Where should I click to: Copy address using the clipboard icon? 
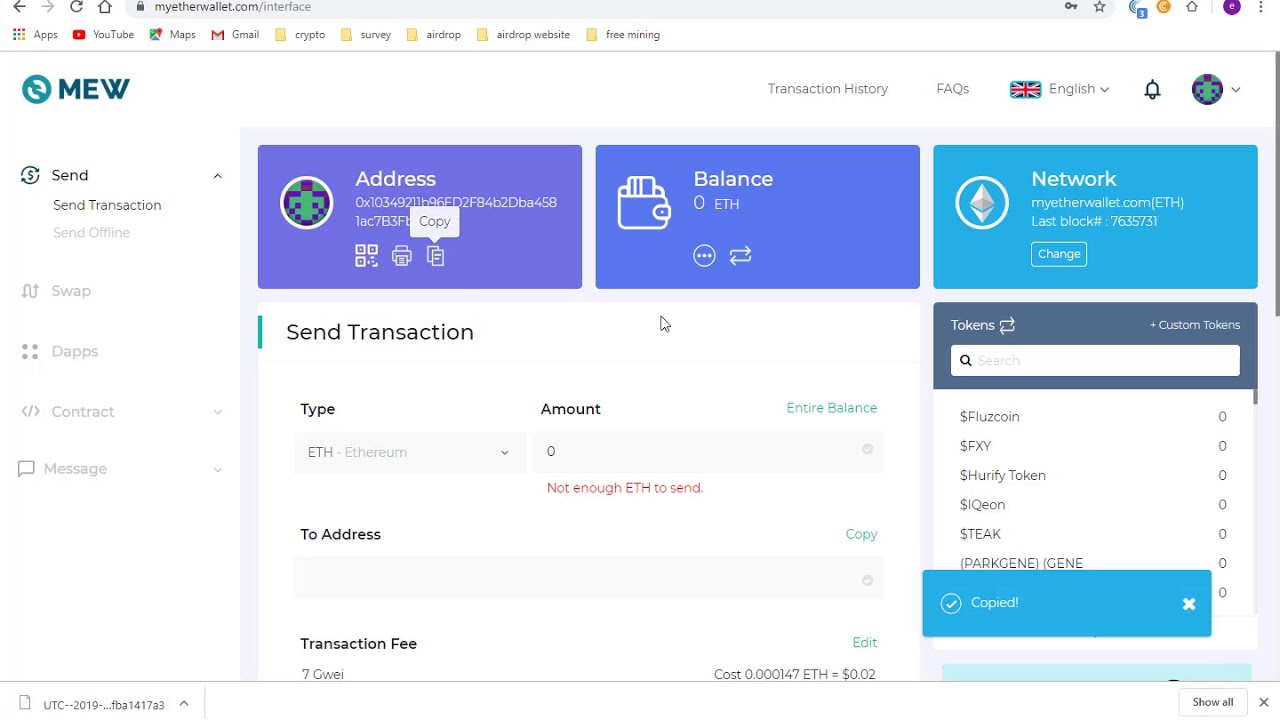[435, 256]
